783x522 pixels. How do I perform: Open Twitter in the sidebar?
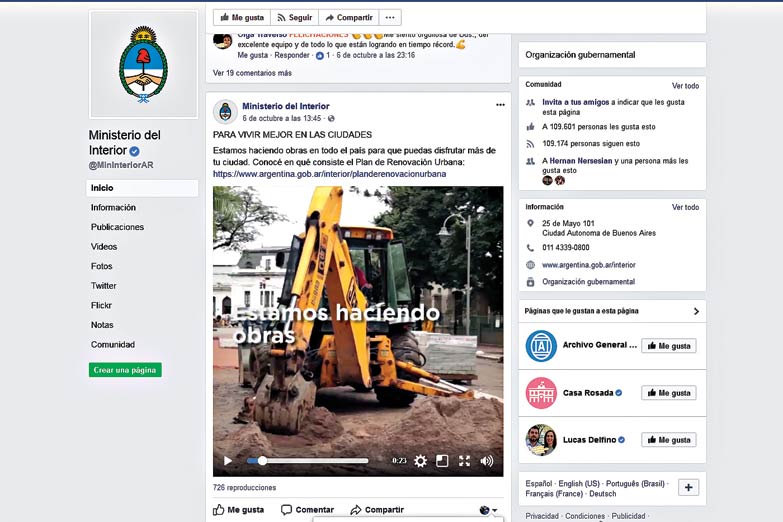point(103,286)
